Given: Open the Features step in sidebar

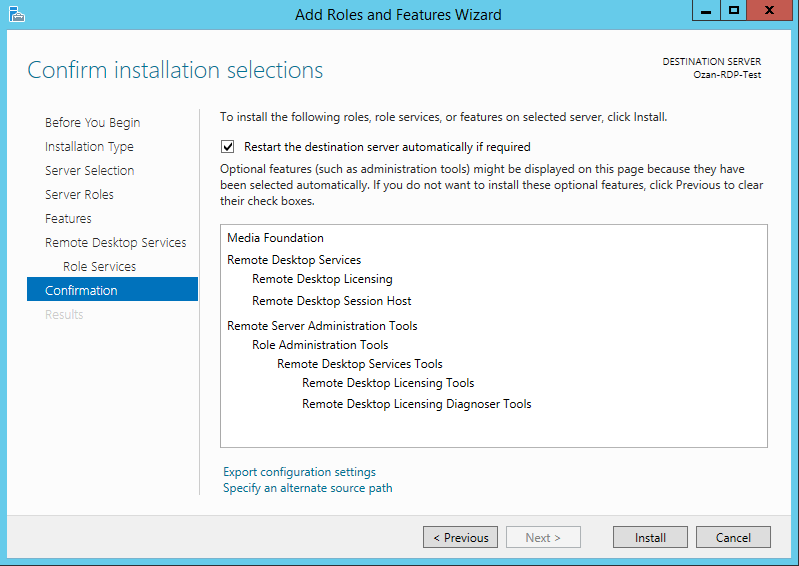Looking at the screenshot, I should tap(68, 219).
